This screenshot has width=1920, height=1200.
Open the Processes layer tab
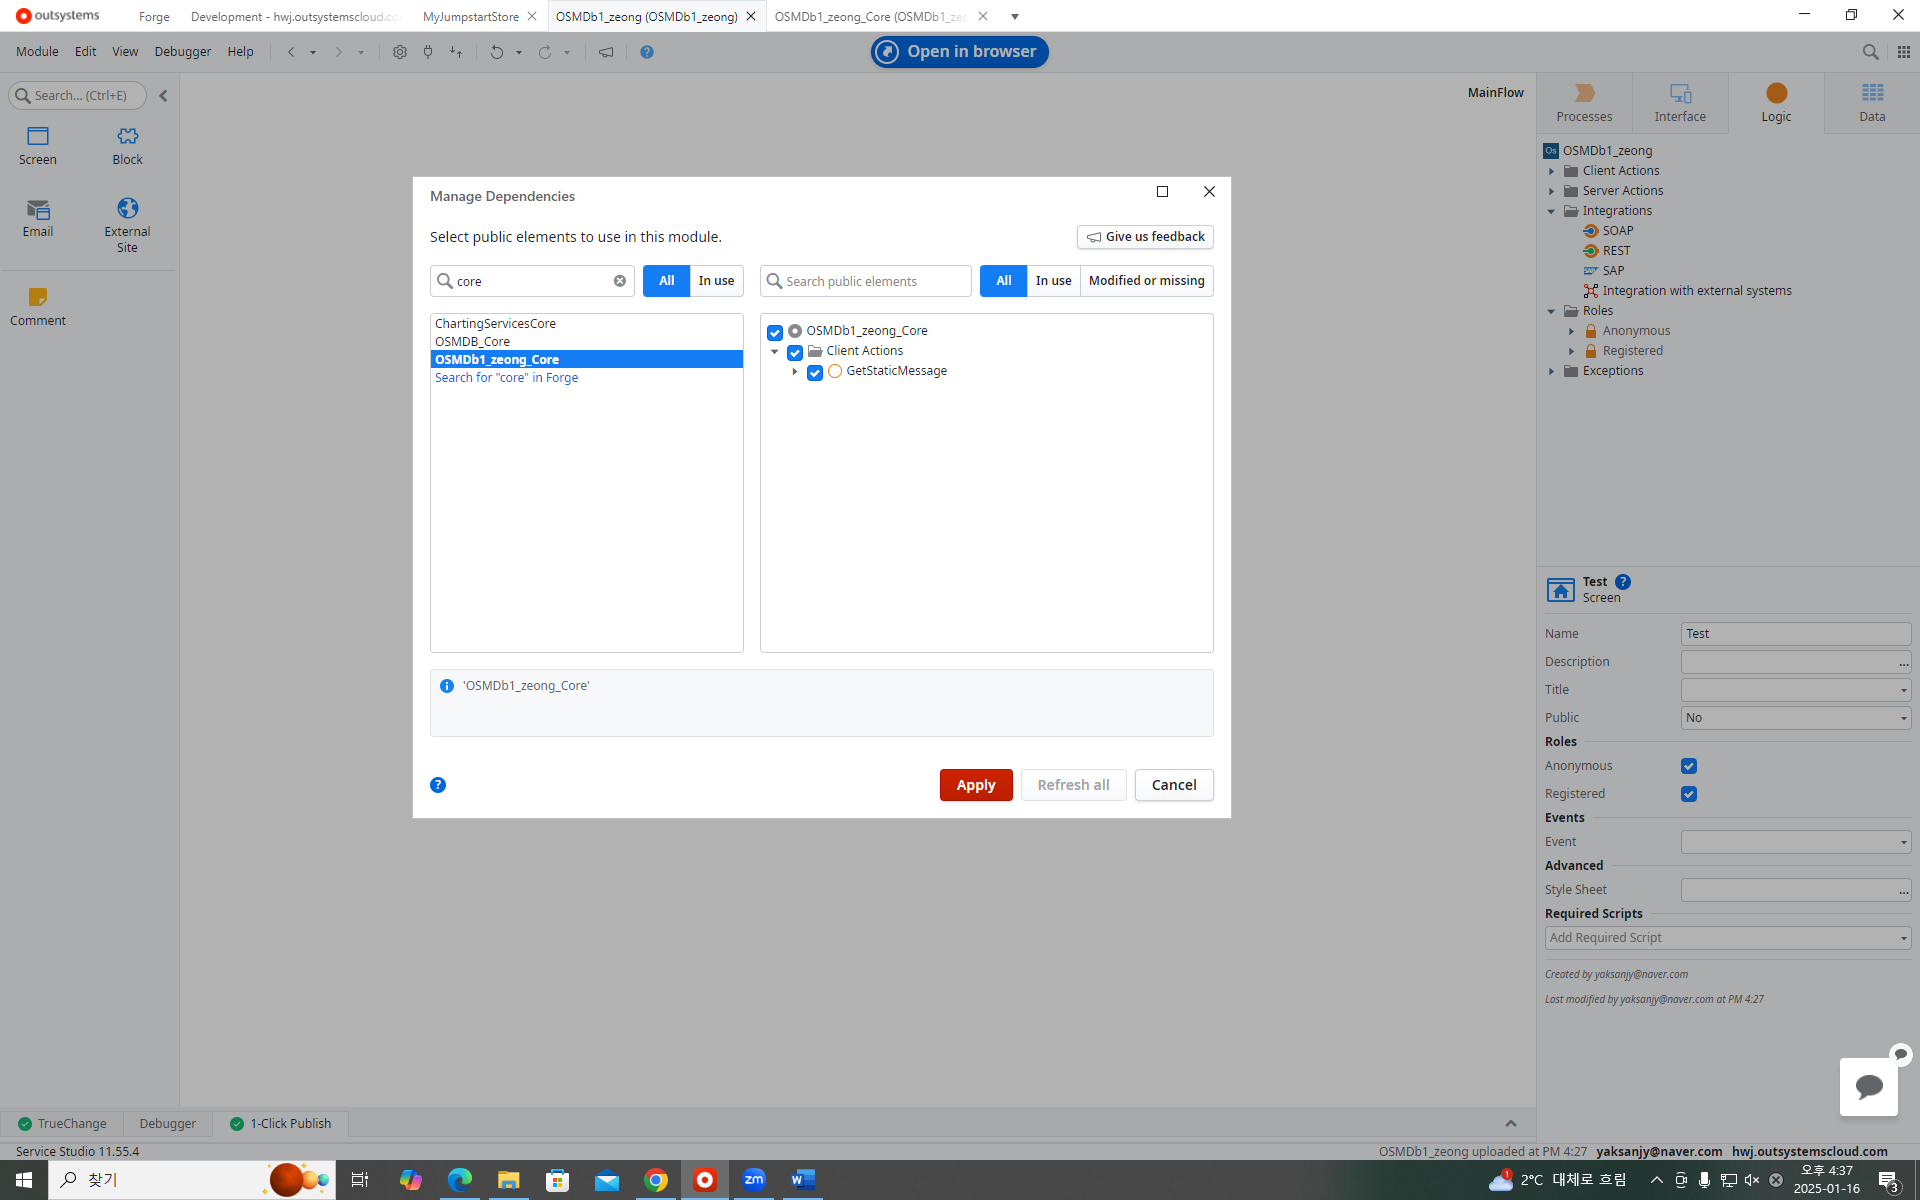[1584, 102]
